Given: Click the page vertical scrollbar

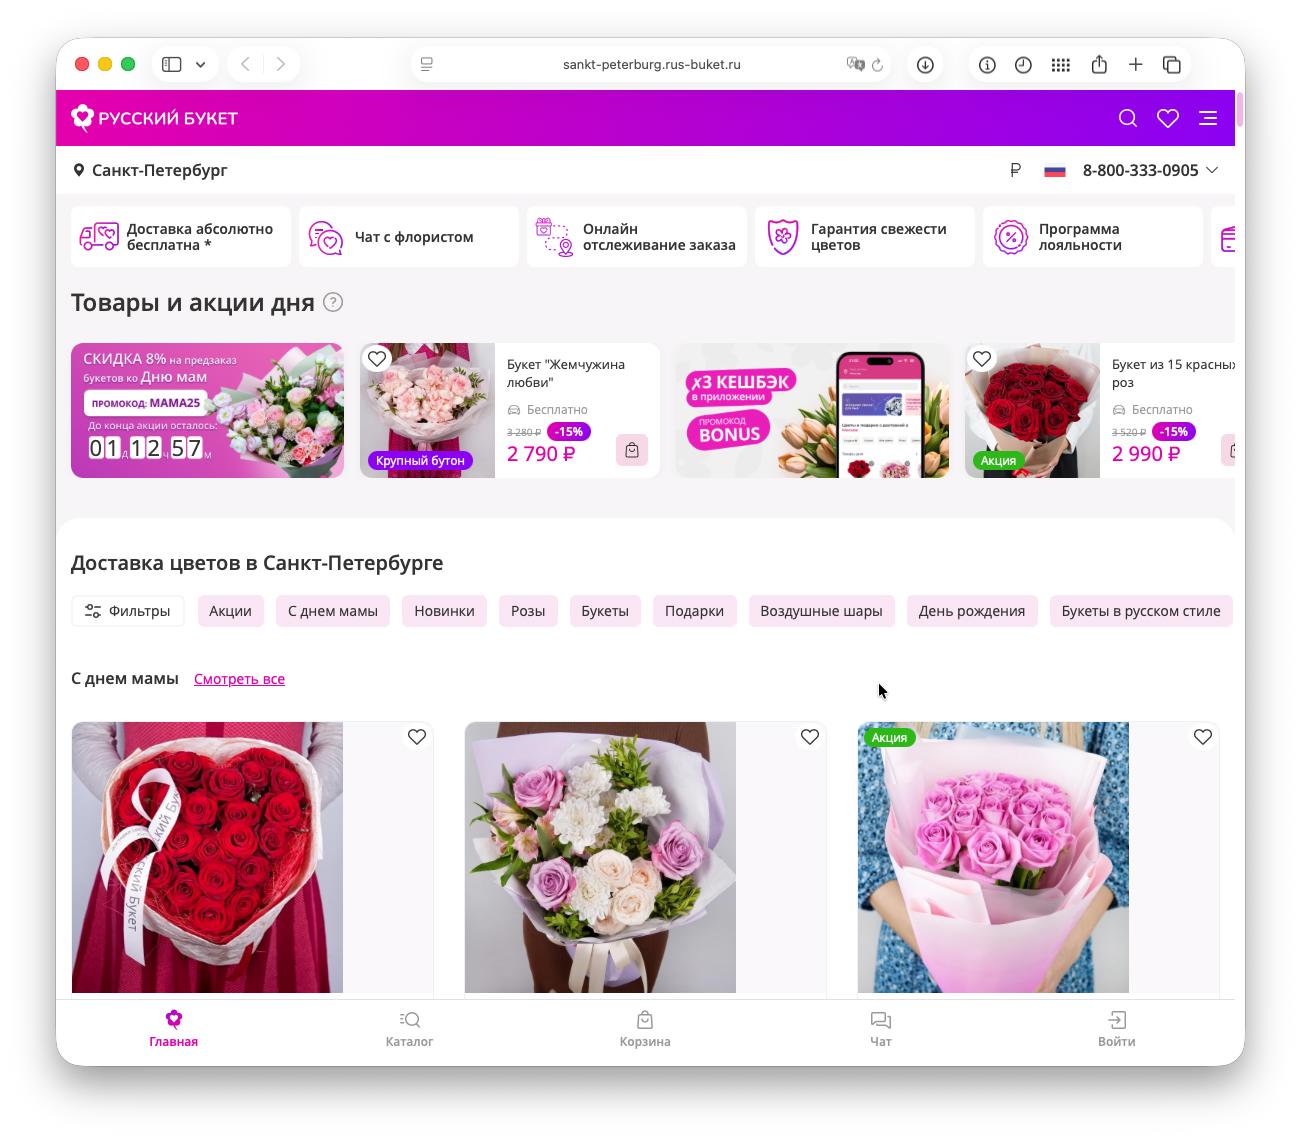Looking at the screenshot, I should pyautogui.click(x=1239, y=110).
